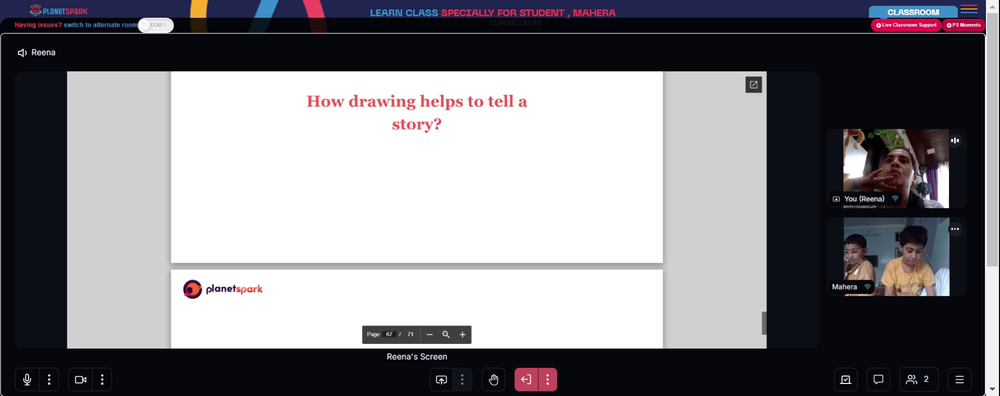The height and width of the screenshot is (396, 1000).
Task: Zoom out the PDF document
Action: coord(429,334)
